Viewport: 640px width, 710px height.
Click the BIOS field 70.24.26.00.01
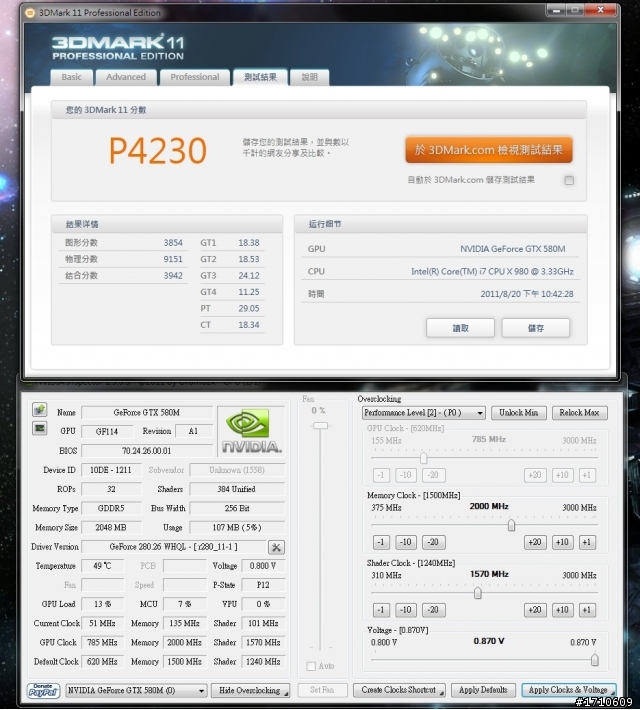point(147,451)
